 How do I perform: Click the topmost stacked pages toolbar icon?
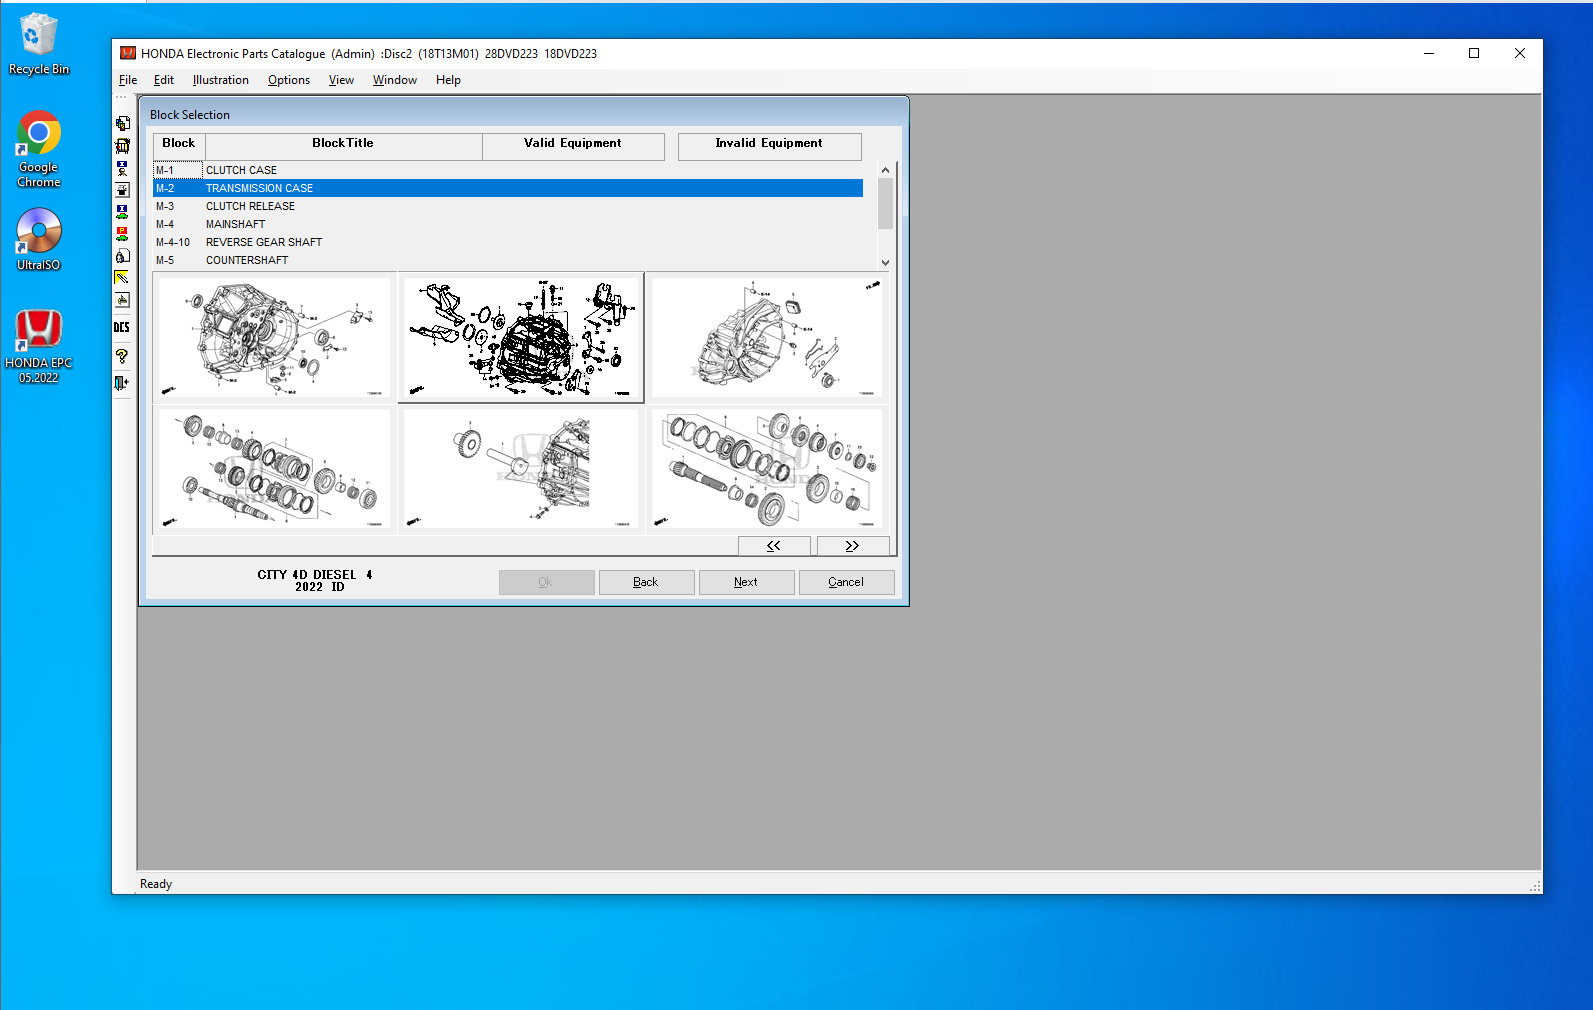[122, 124]
